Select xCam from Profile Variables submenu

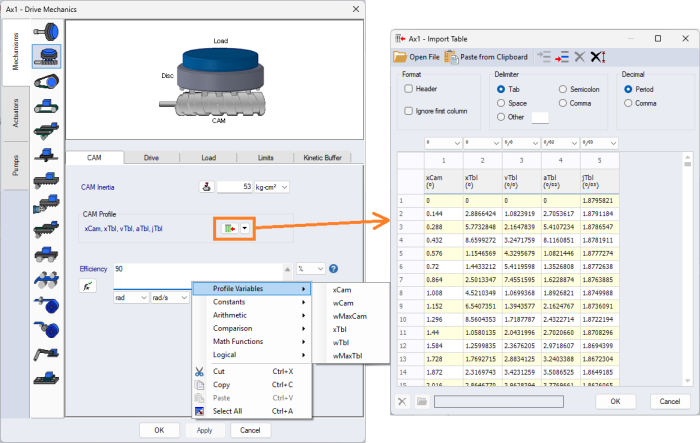pos(343,289)
